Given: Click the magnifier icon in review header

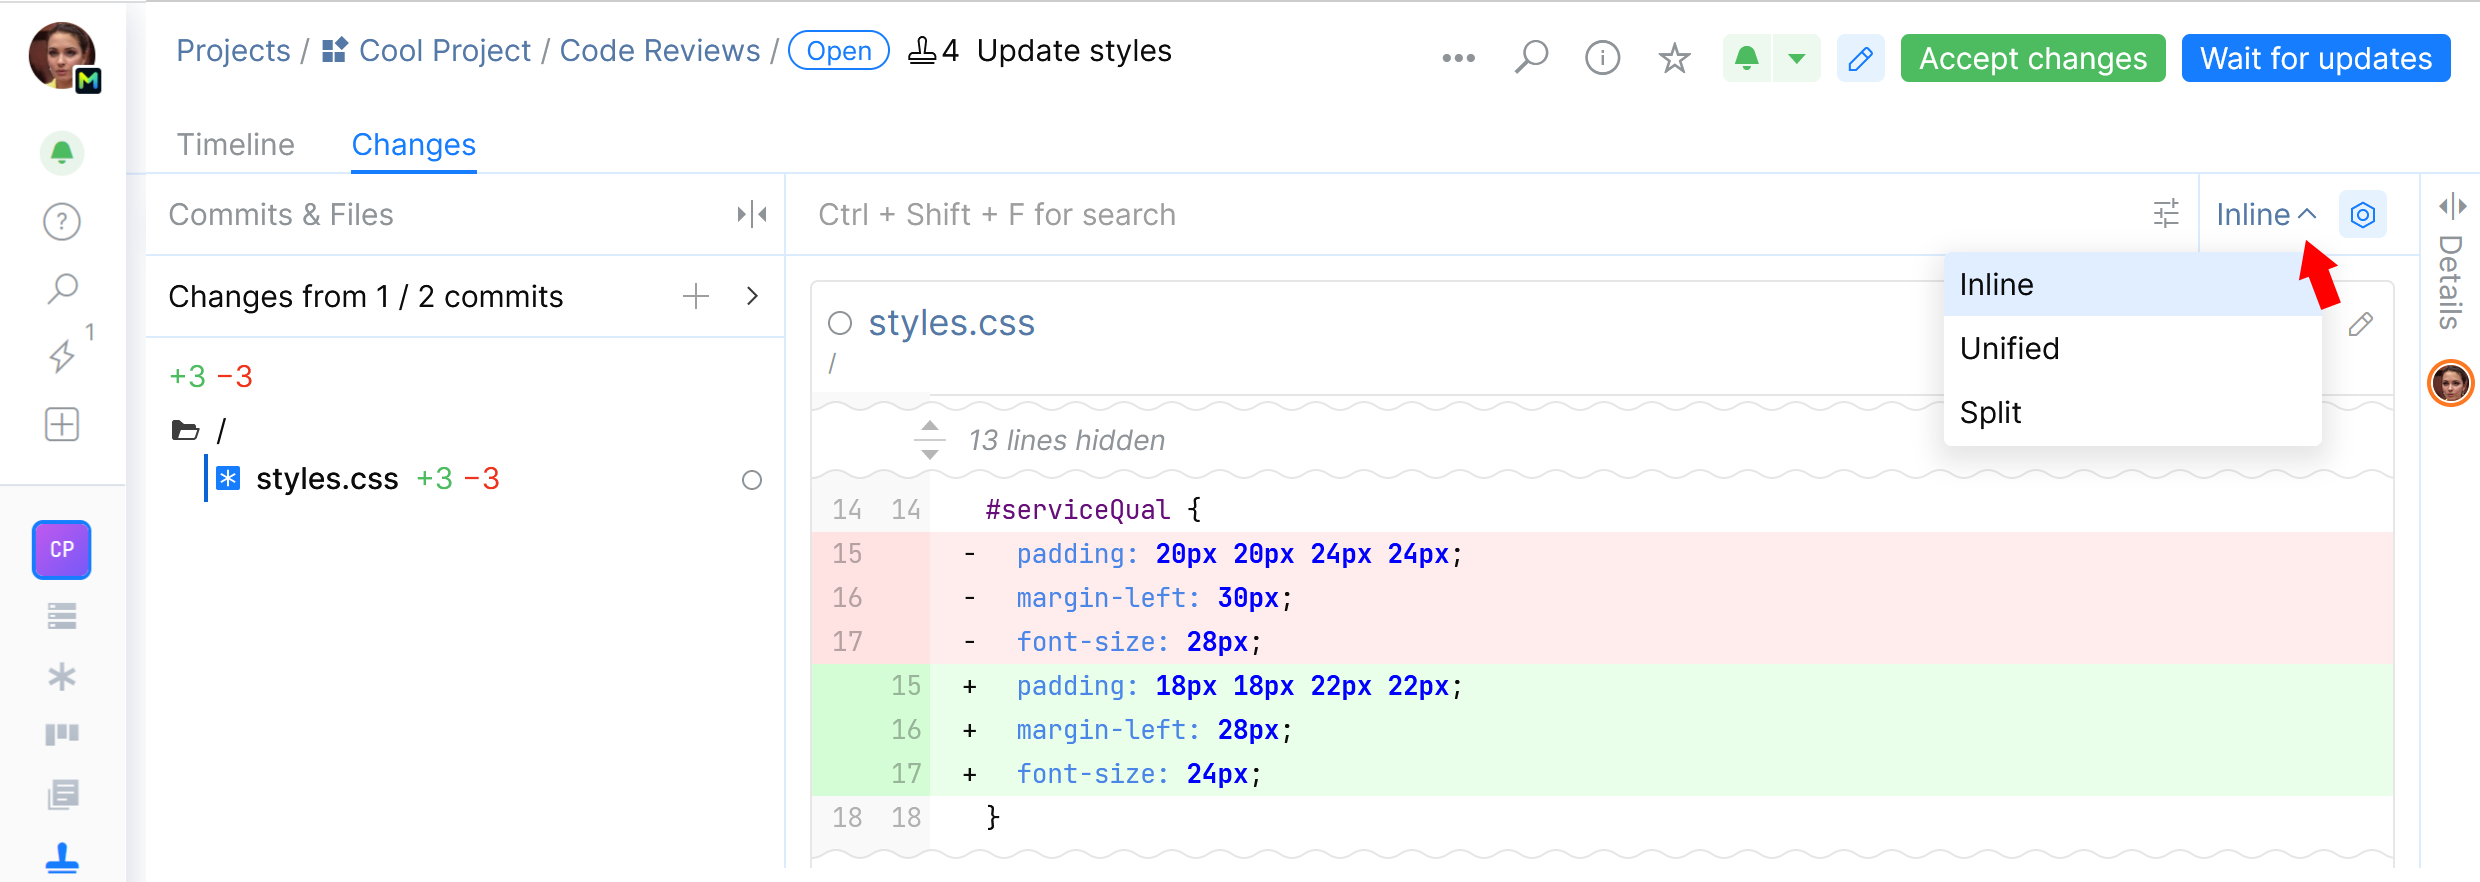Looking at the screenshot, I should click(x=1531, y=58).
